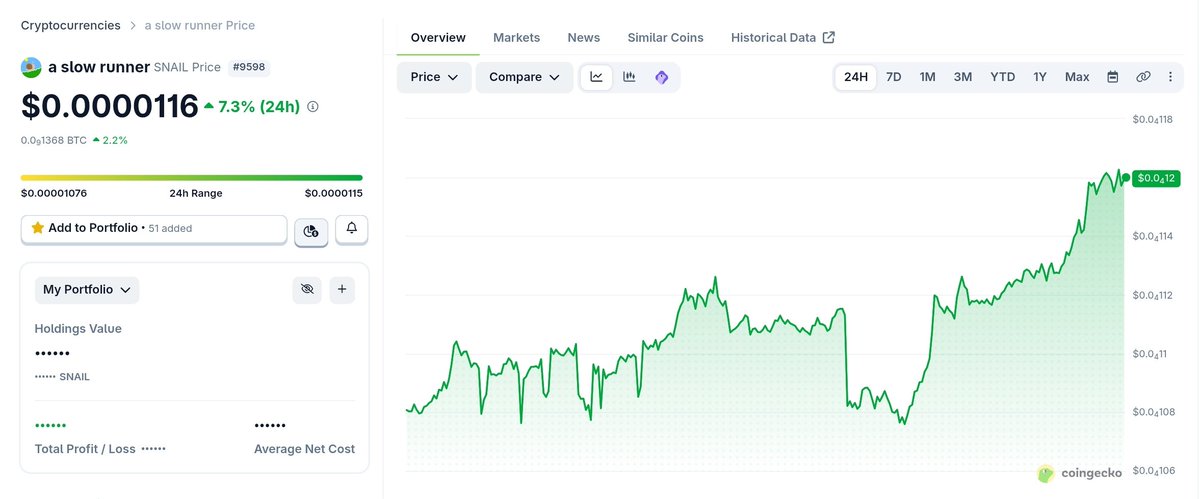Select the YTD time range

(1003, 77)
